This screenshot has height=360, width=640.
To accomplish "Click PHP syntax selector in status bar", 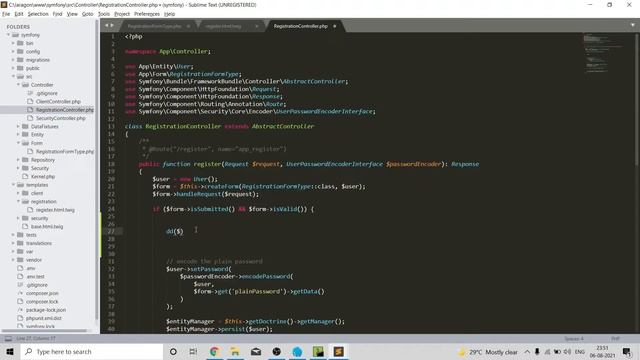I will 616,339.
